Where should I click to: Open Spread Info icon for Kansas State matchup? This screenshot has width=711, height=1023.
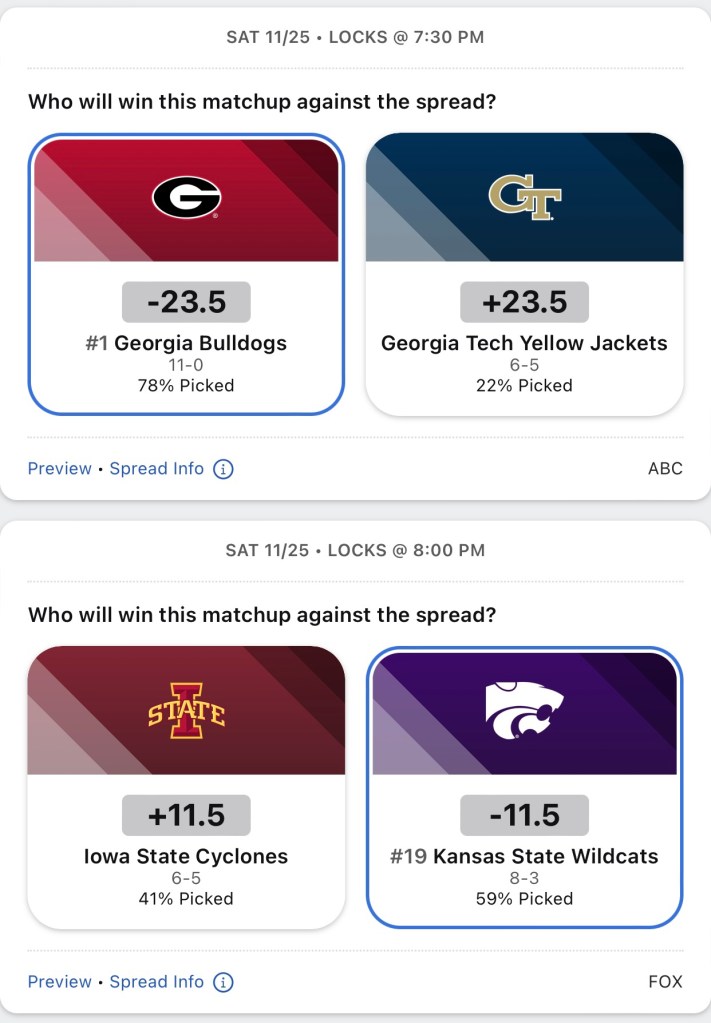coord(224,982)
